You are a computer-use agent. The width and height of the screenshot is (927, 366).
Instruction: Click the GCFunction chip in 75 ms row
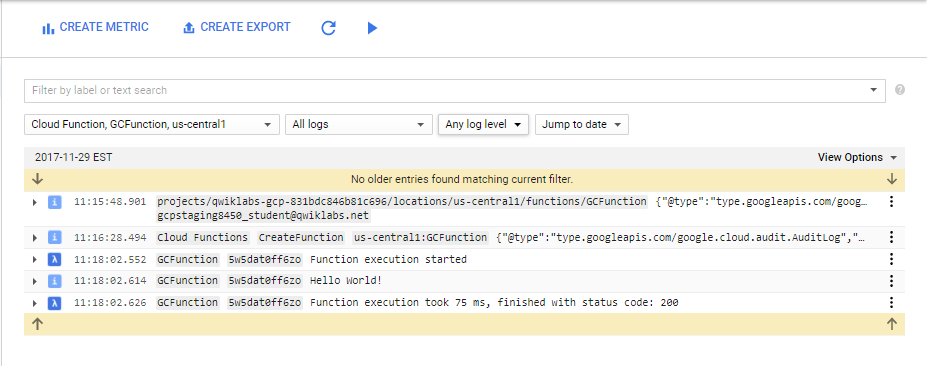[x=187, y=303]
